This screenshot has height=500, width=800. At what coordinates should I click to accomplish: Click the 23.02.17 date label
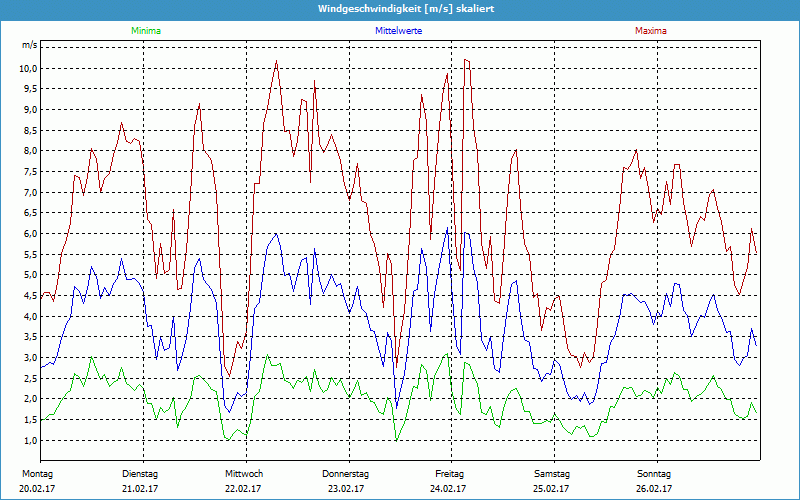click(x=346, y=489)
